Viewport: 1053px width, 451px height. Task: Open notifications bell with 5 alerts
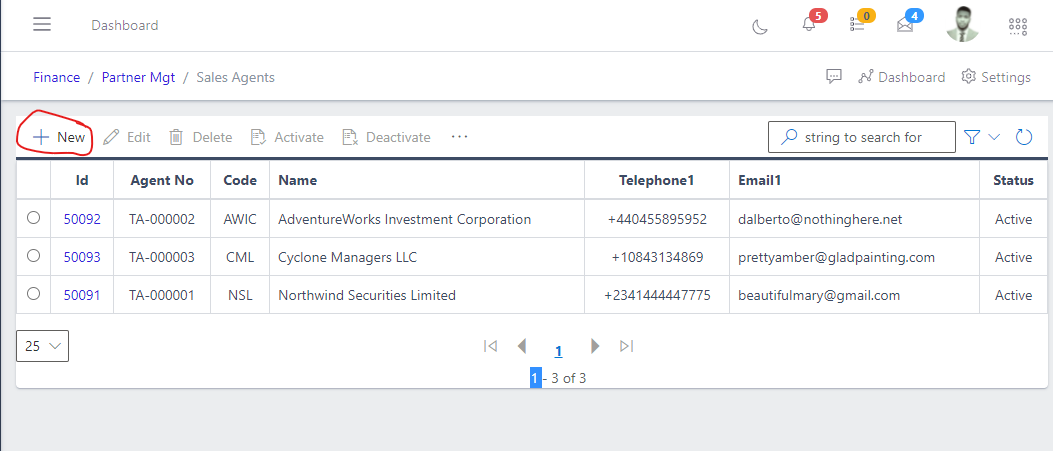(x=809, y=25)
